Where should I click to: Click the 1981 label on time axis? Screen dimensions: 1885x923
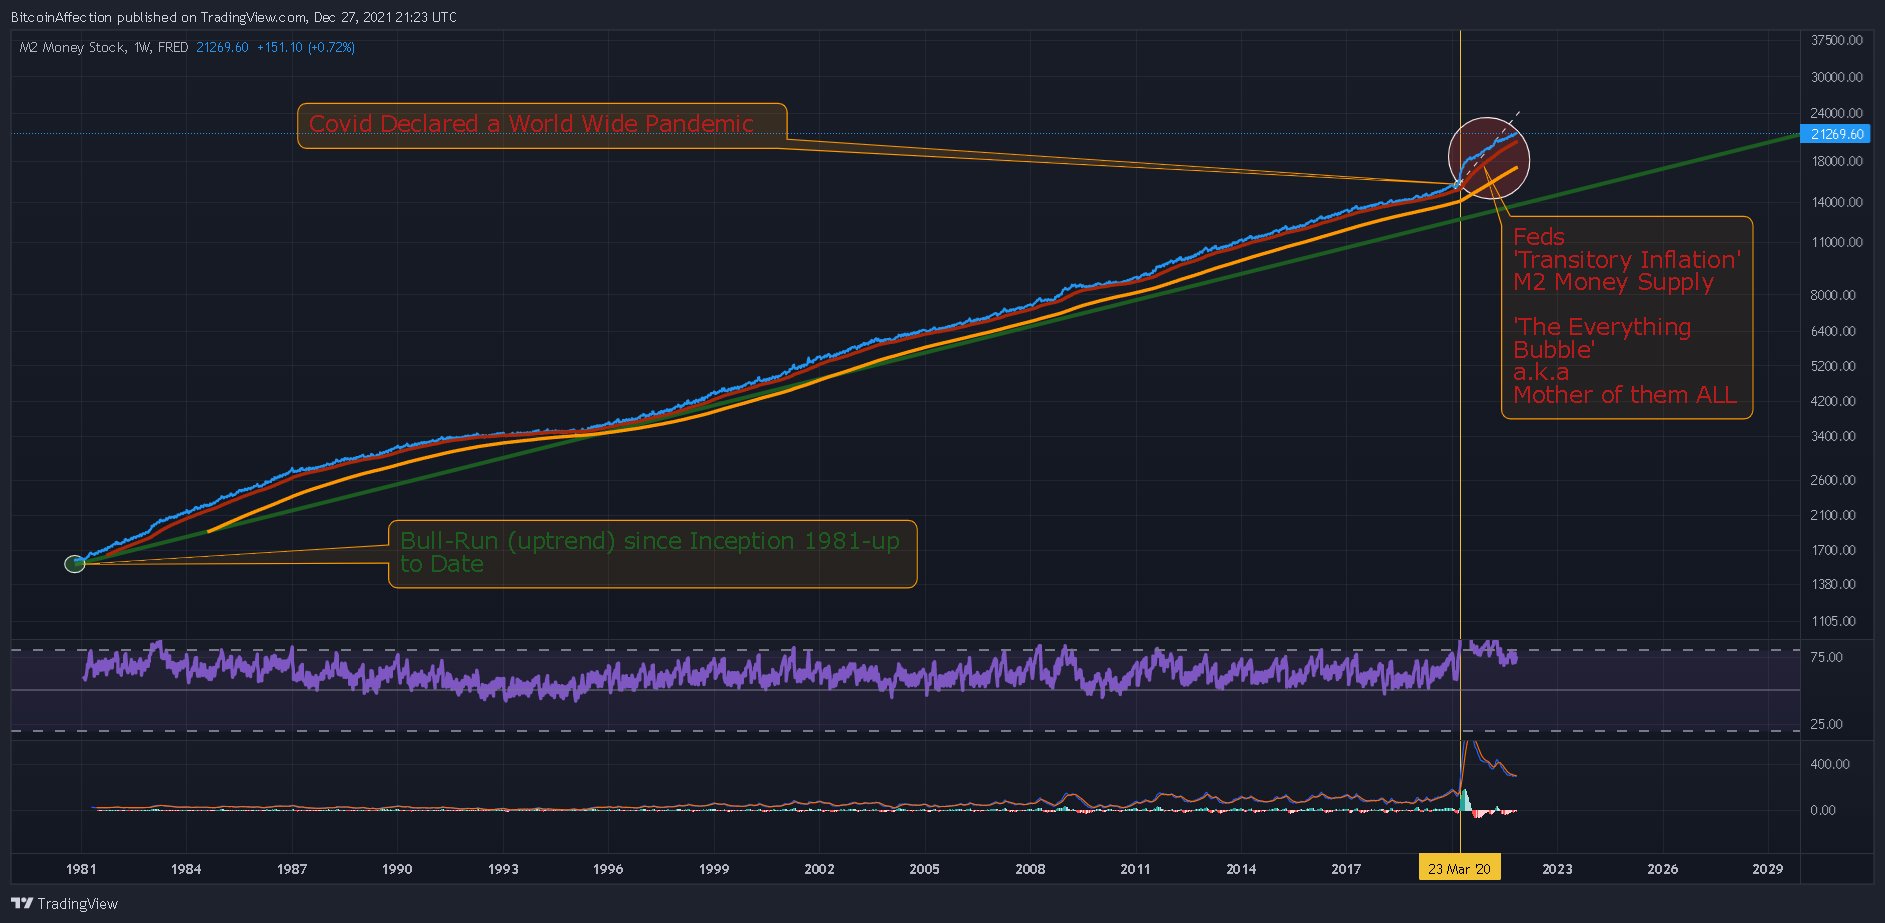coord(81,868)
